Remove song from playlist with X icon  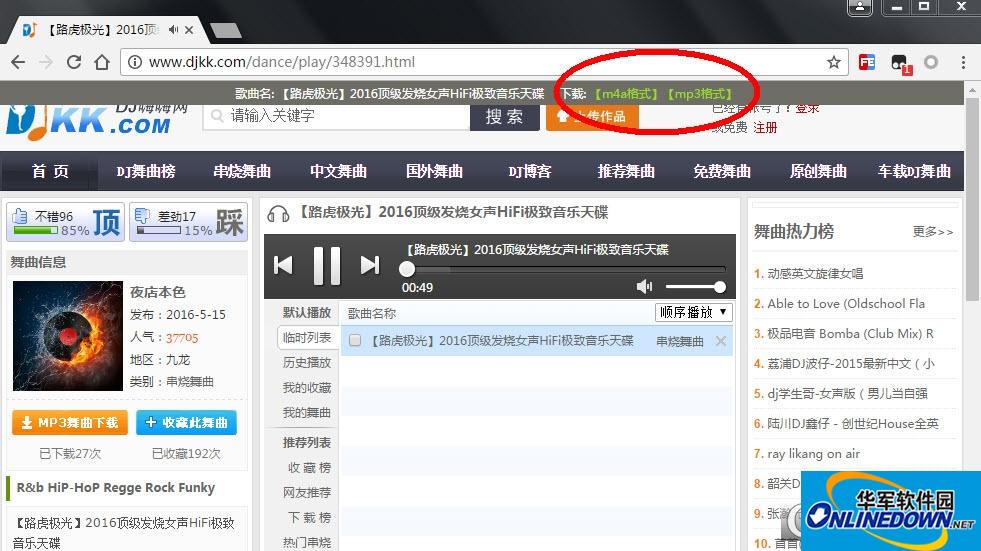(x=720, y=341)
